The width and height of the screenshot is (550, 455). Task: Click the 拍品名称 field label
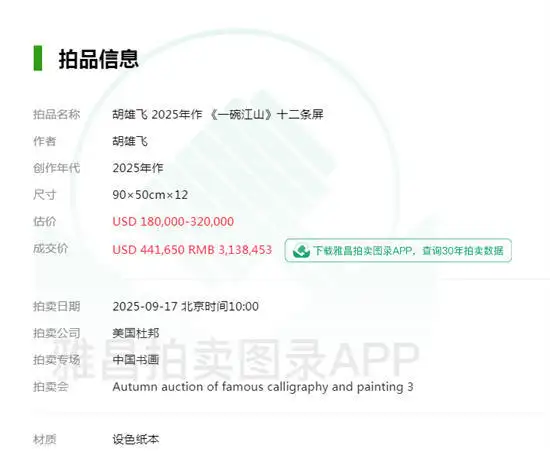[x=56, y=114]
